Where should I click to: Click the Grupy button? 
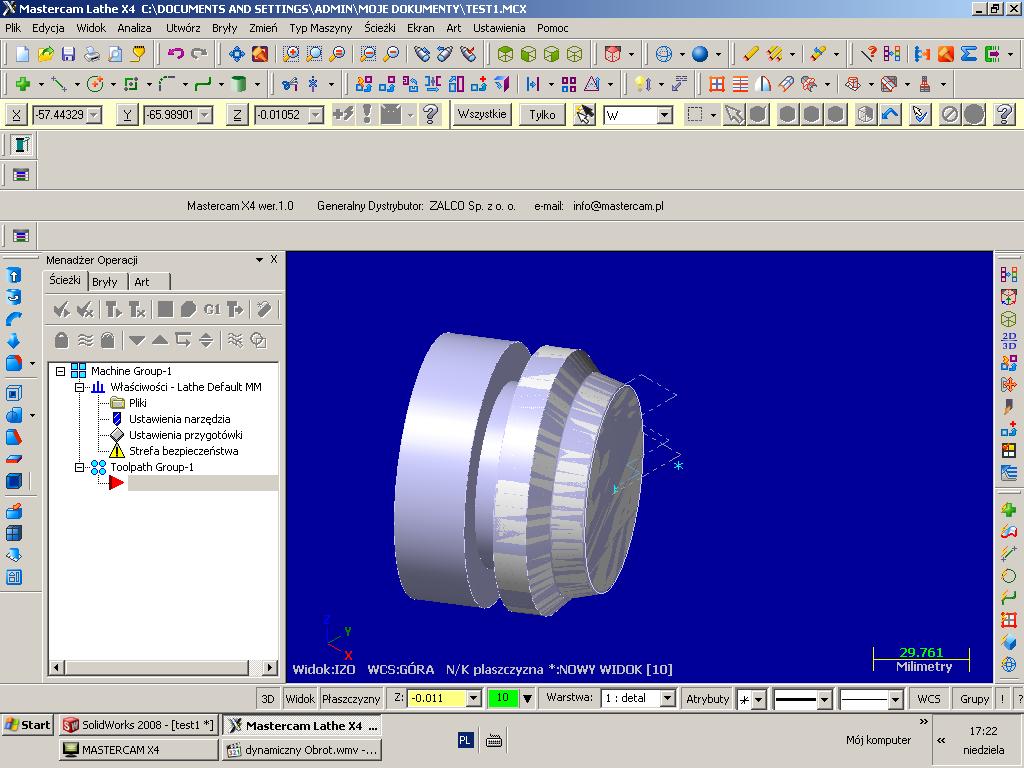click(974, 699)
